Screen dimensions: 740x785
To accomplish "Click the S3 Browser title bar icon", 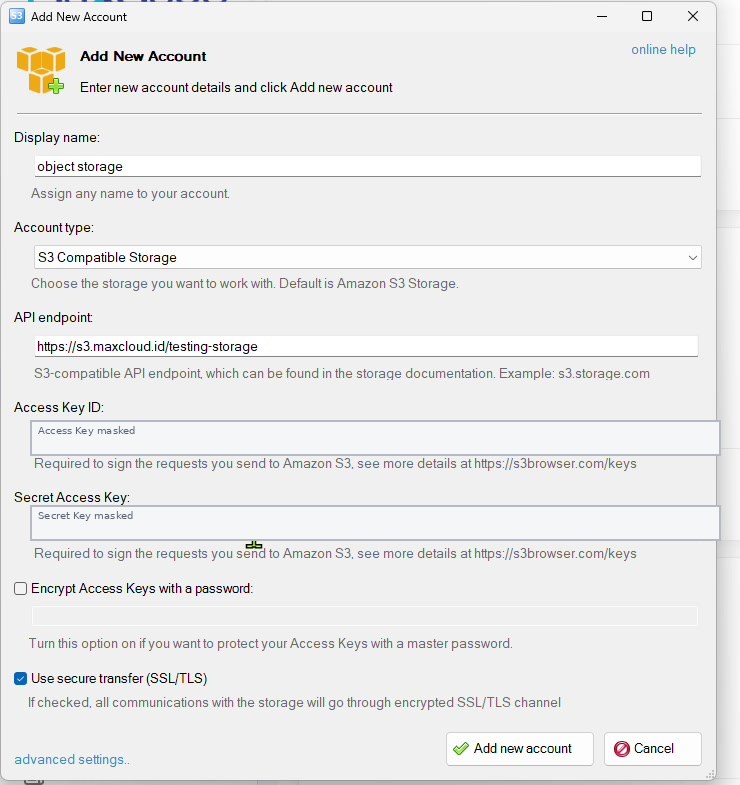I will tap(17, 16).
